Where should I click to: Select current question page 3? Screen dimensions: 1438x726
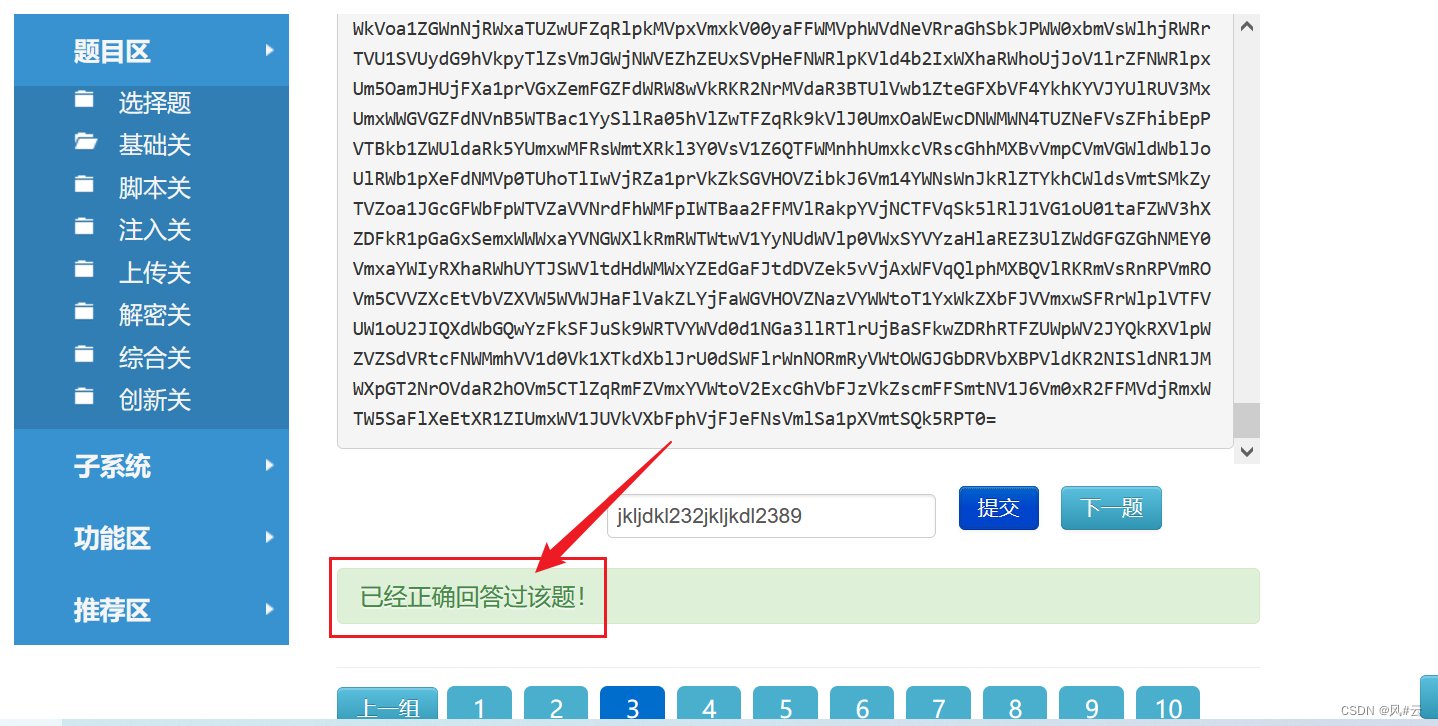tap(633, 706)
